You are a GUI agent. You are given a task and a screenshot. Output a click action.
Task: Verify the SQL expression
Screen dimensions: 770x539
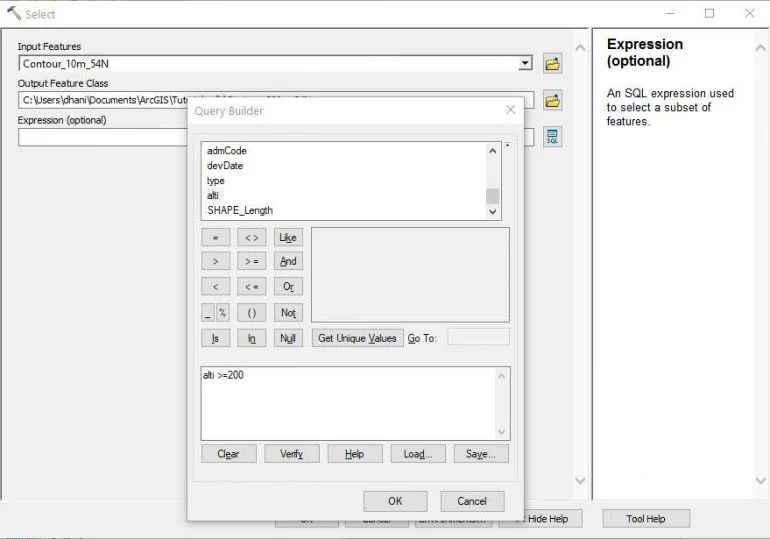coord(292,454)
